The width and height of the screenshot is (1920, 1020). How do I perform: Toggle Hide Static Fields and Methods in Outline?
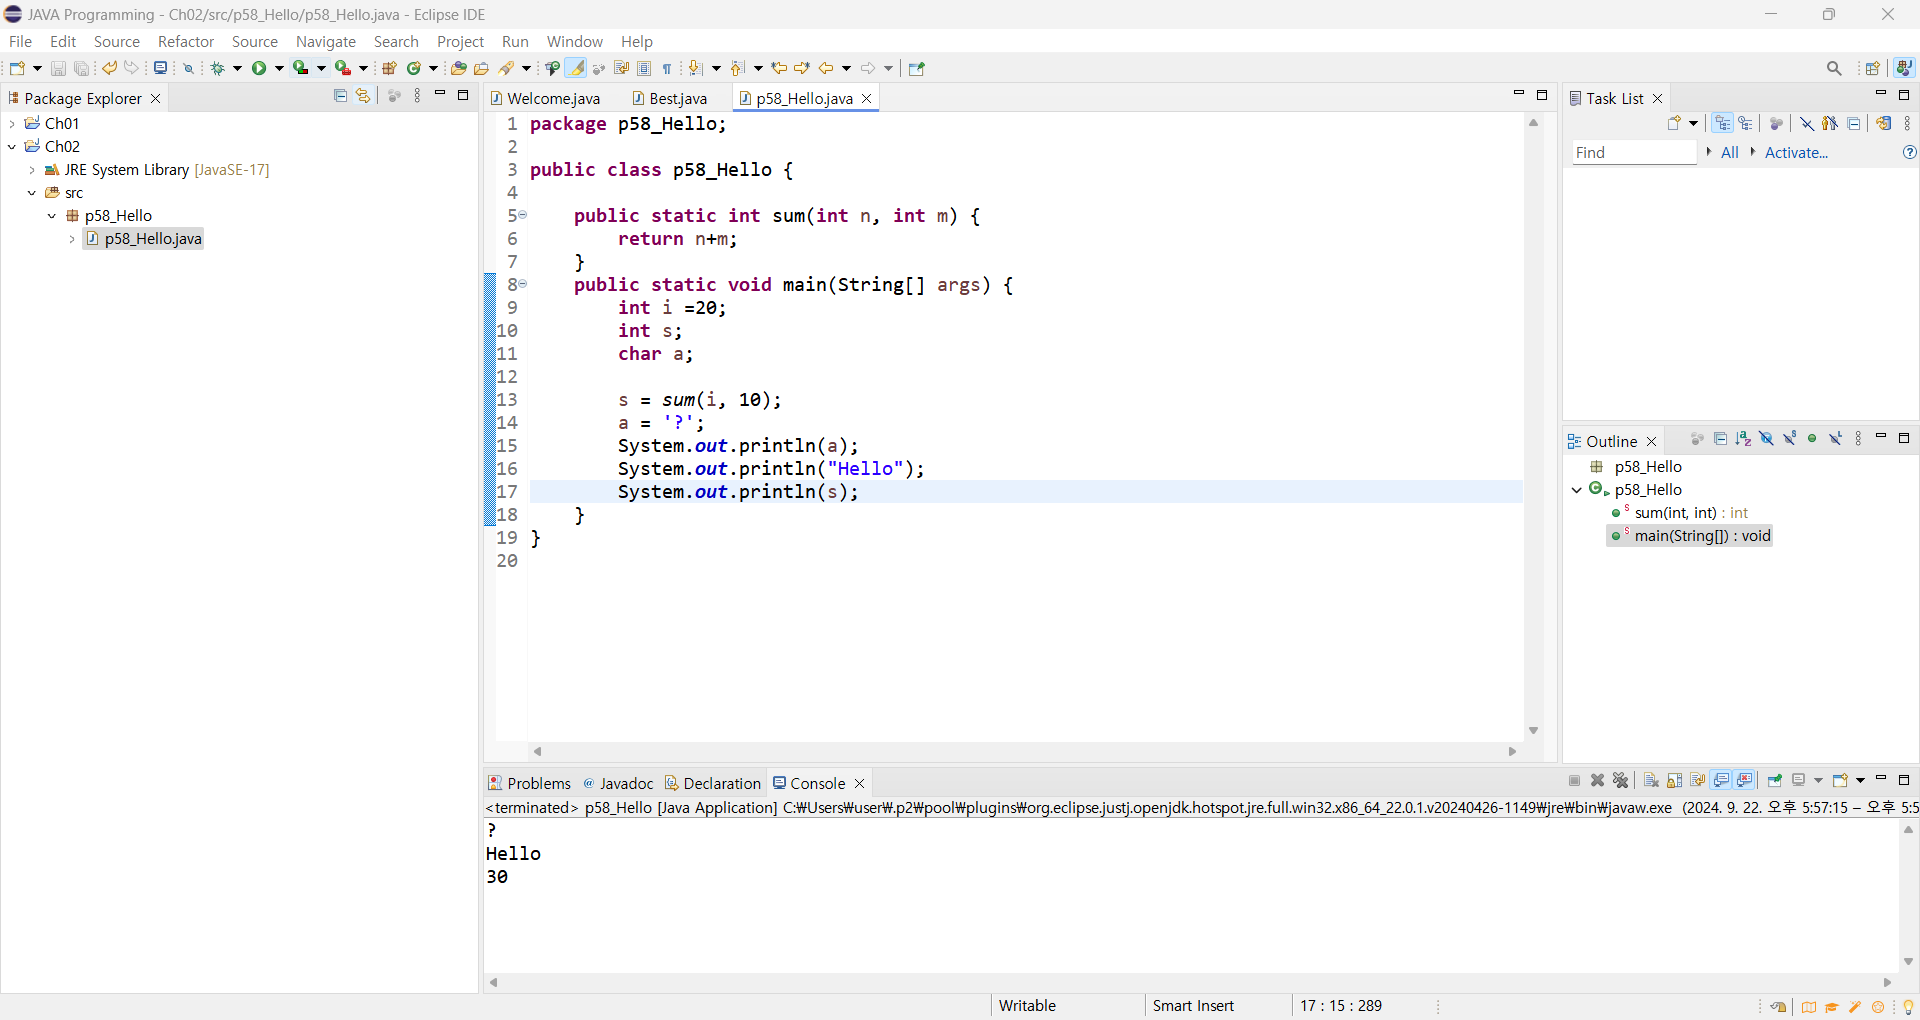1789,439
